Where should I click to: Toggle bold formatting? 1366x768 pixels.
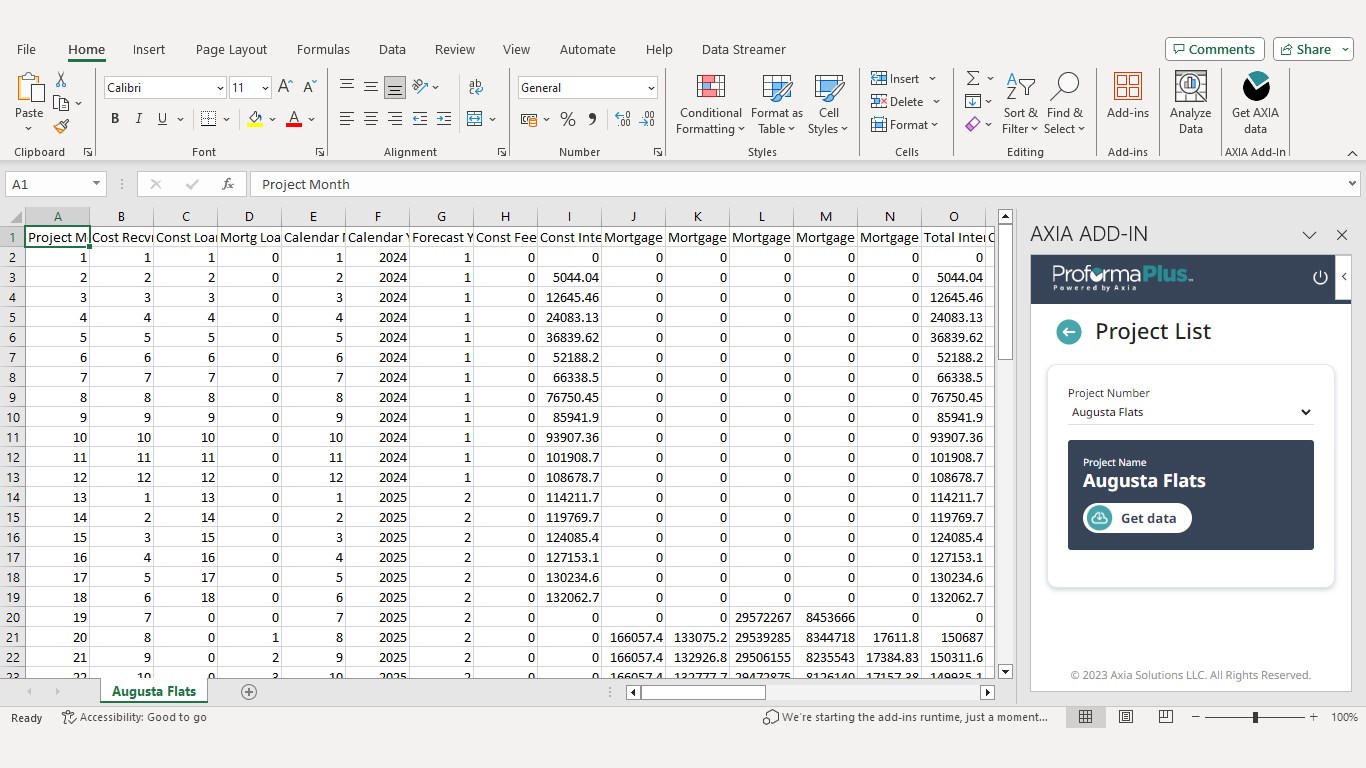click(115, 119)
